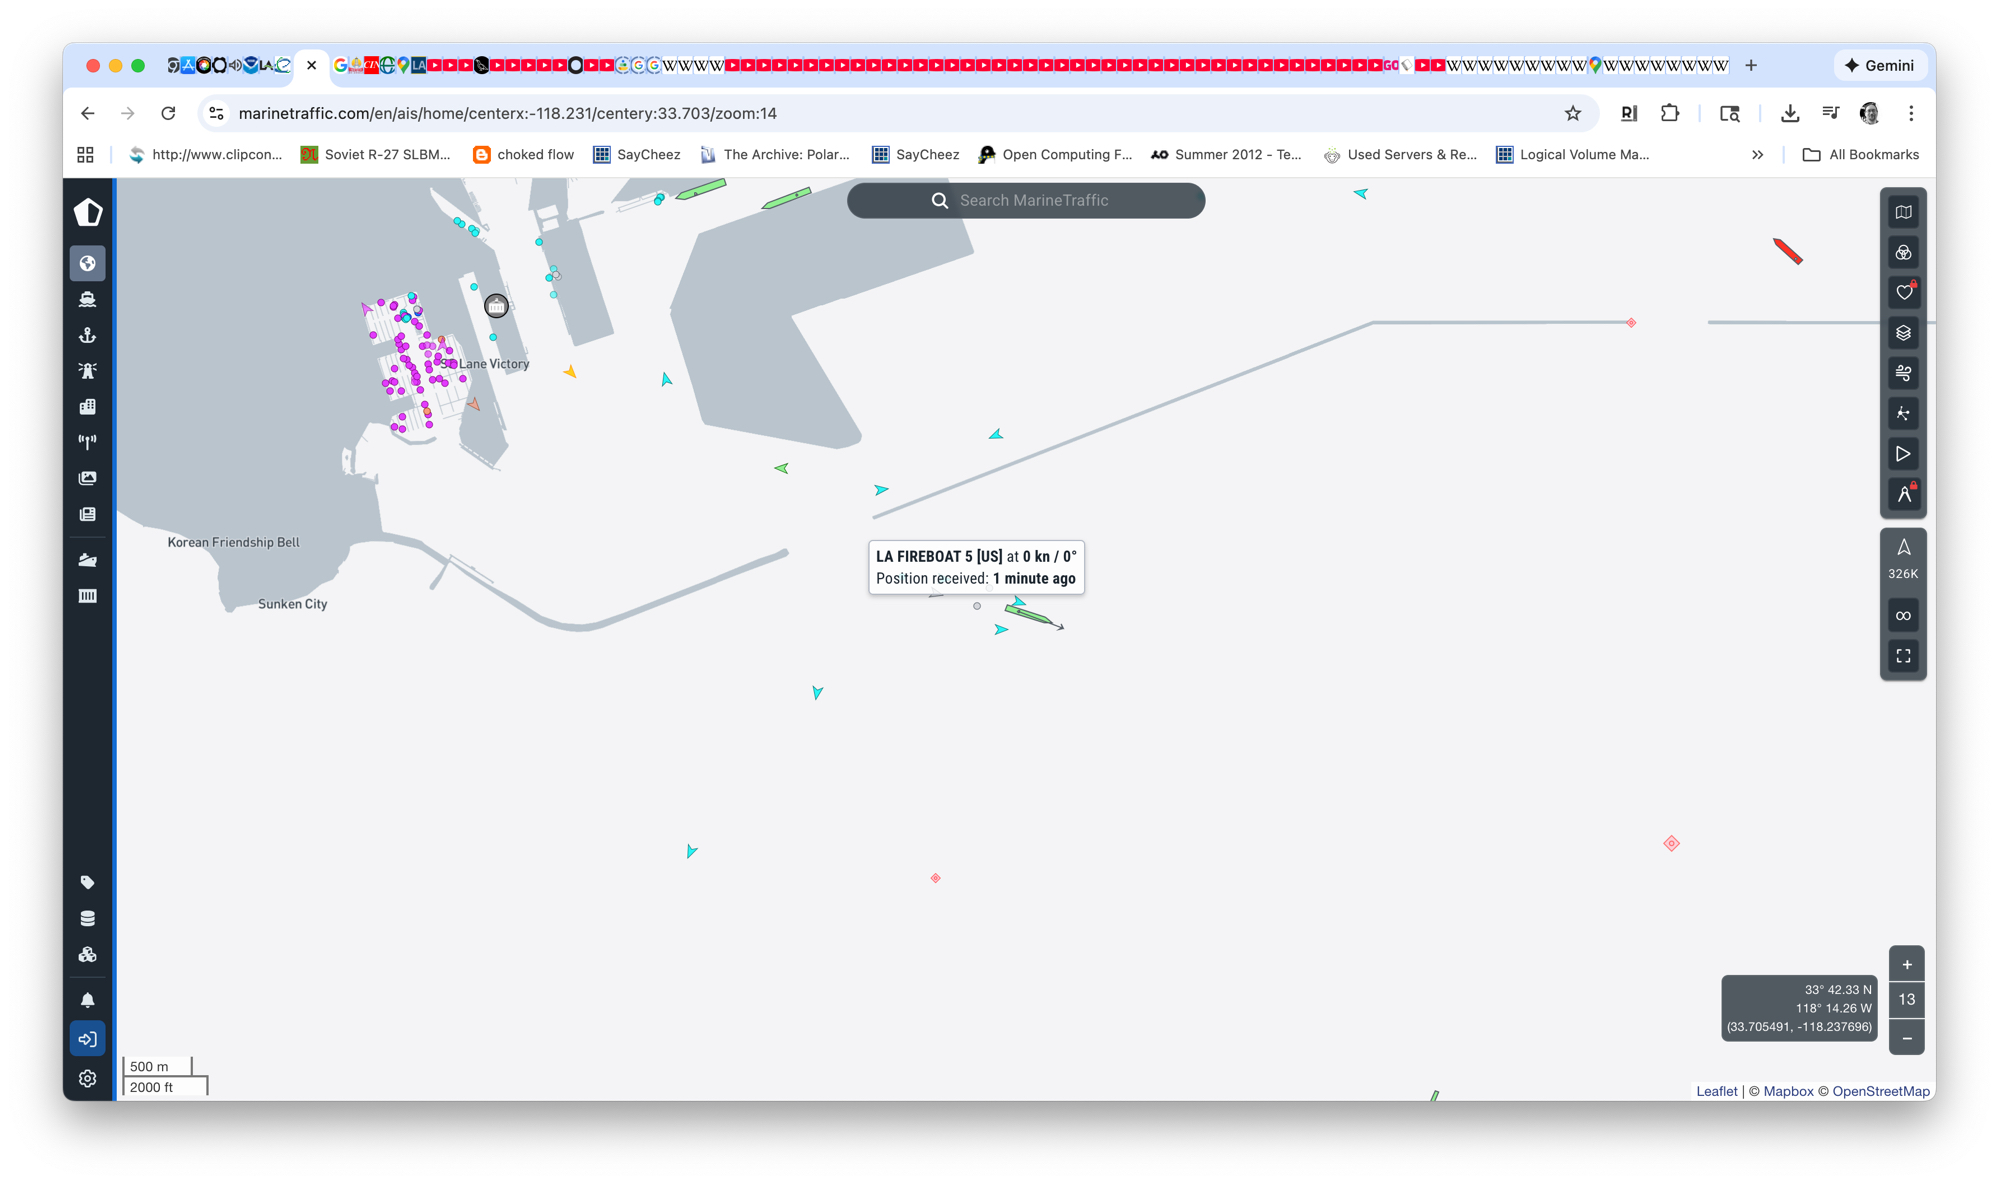1999x1184 pixels.
Task: Open the photos gallery sidebar icon
Action: [x=88, y=478]
